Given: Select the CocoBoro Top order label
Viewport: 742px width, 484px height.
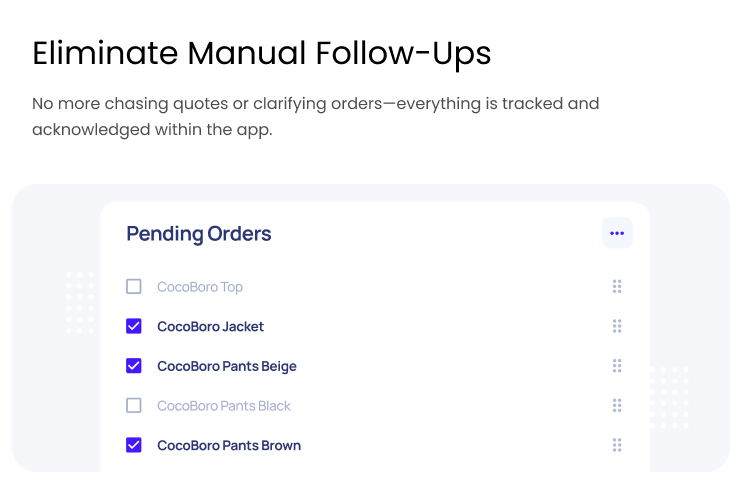Looking at the screenshot, I should click(200, 287).
